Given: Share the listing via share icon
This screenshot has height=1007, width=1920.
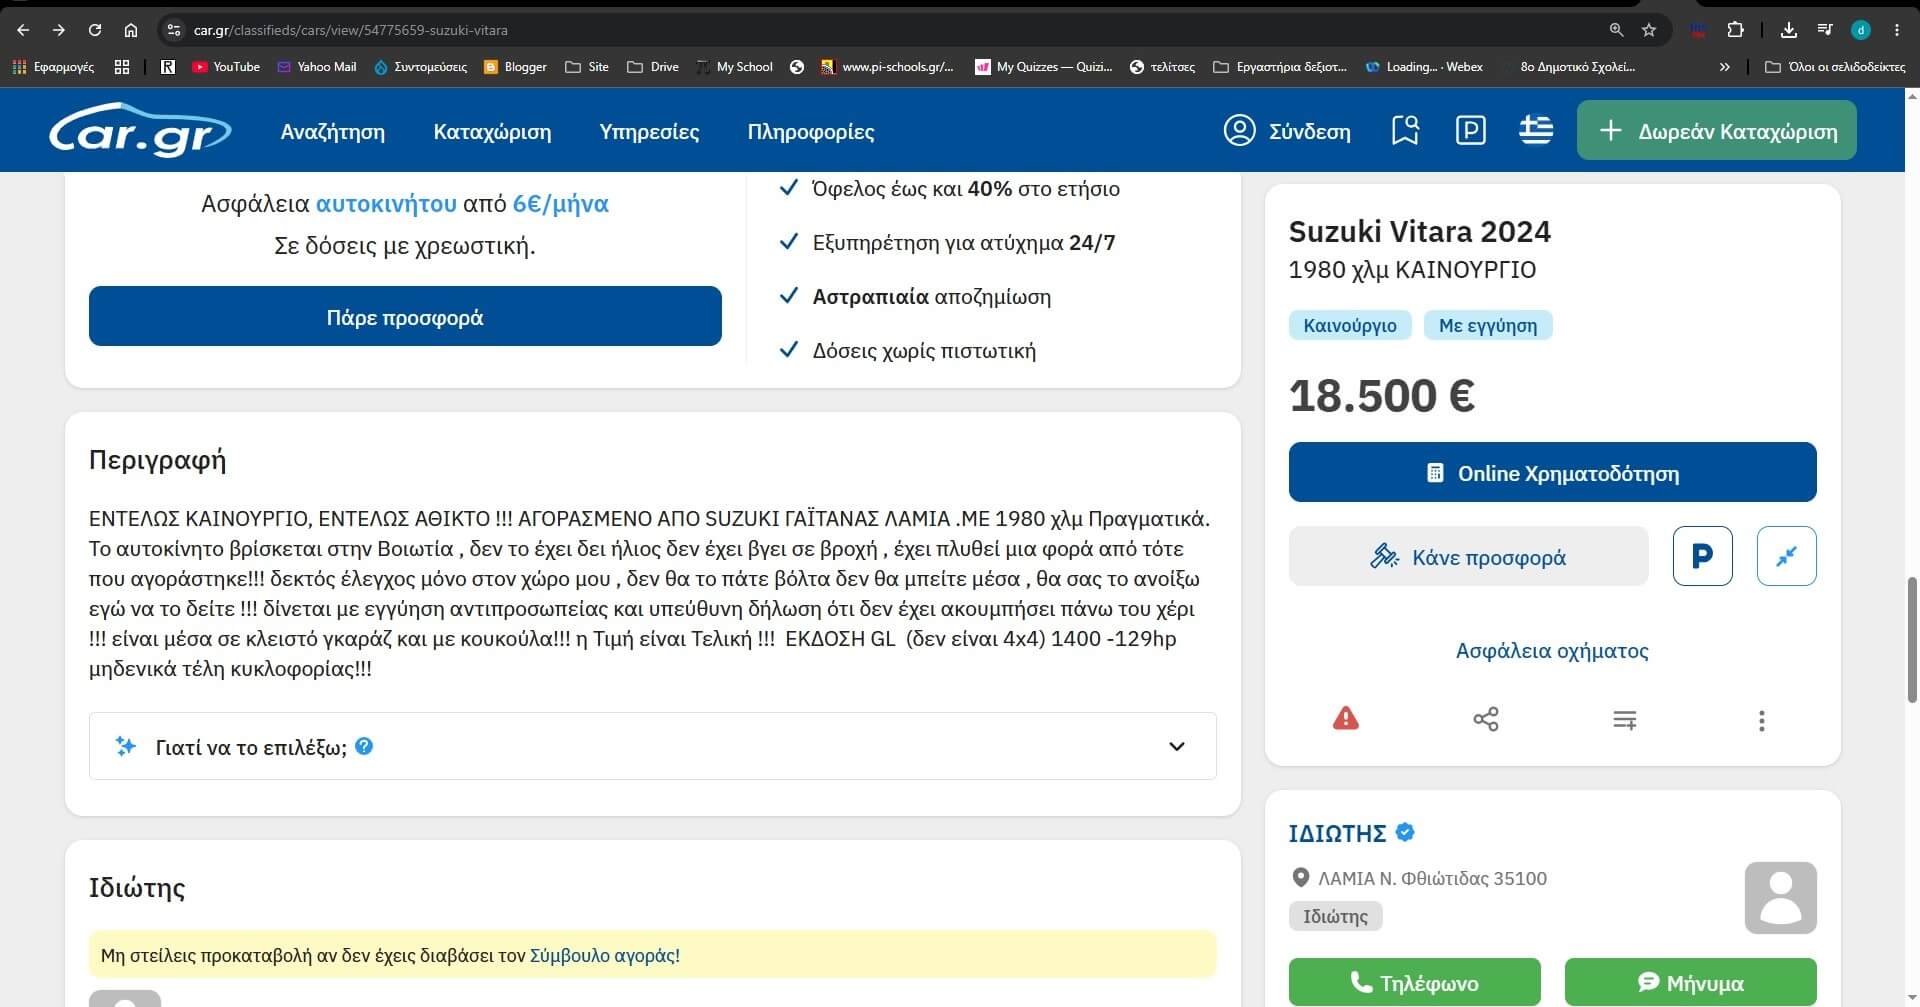Looking at the screenshot, I should [1485, 719].
